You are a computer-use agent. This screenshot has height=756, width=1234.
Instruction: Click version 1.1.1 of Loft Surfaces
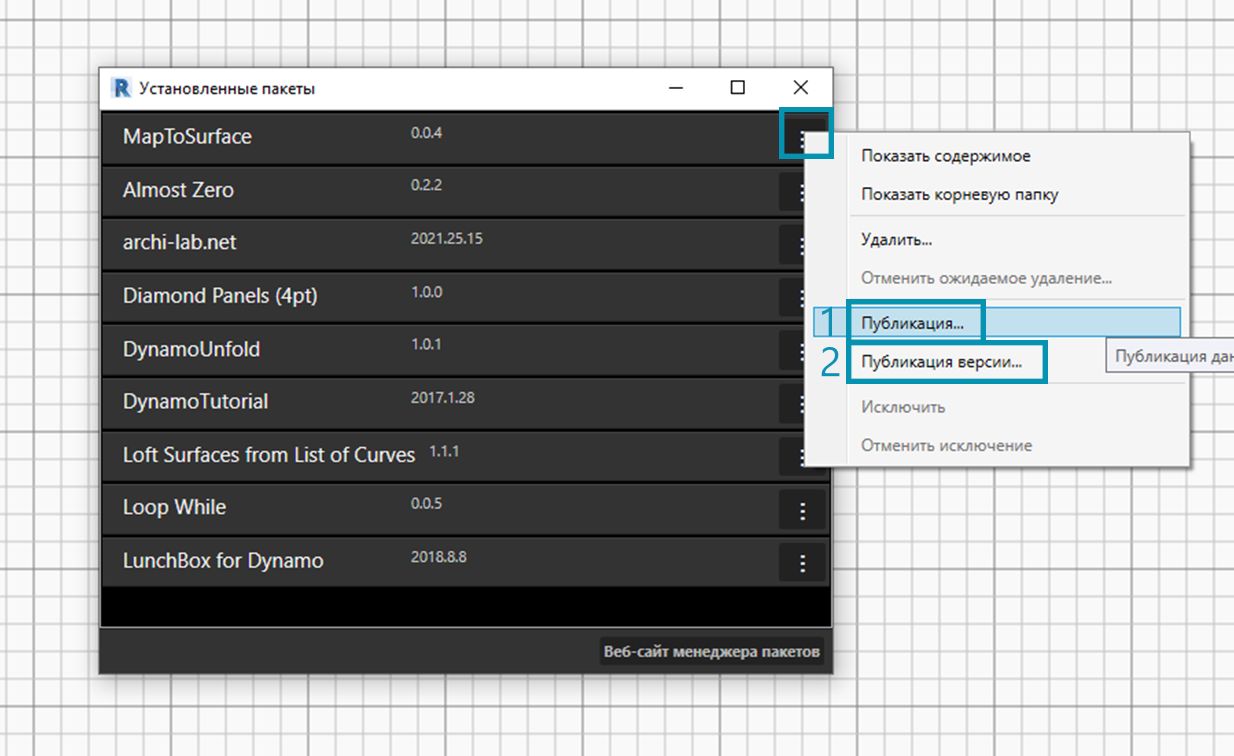[444, 451]
